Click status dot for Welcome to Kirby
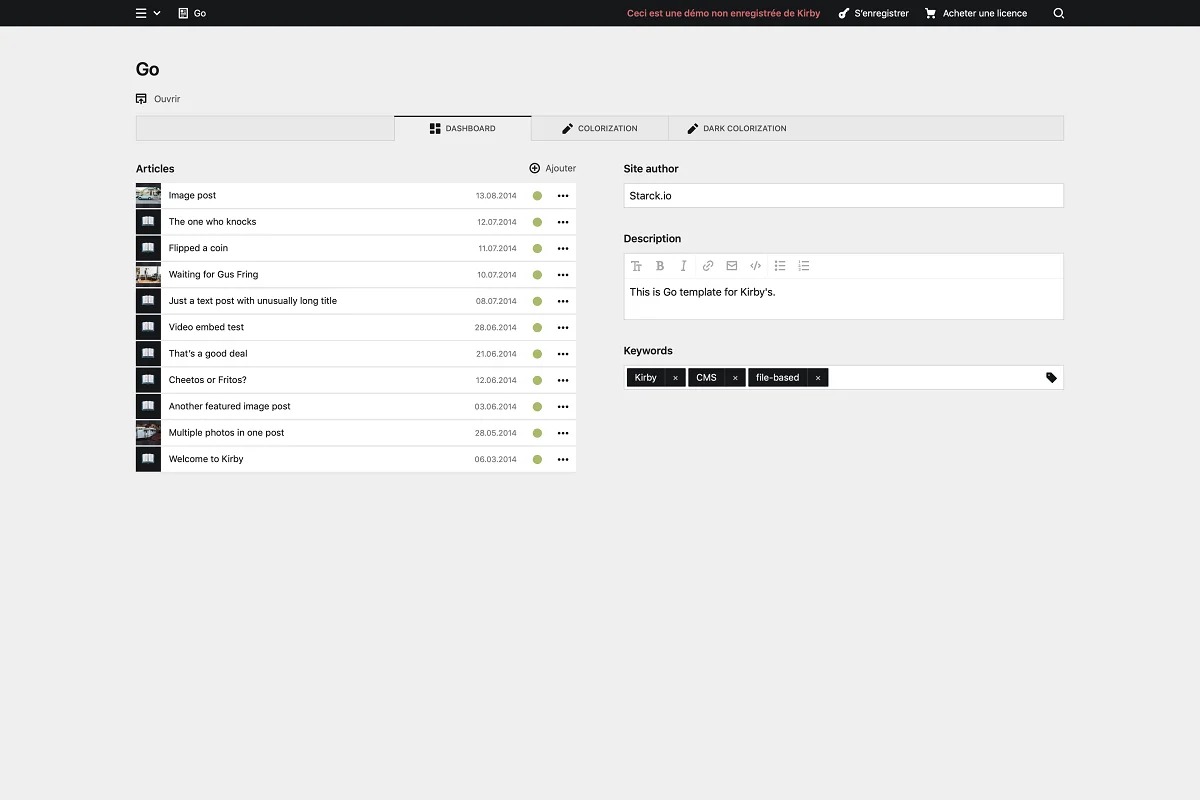Image resolution: width=1200 pixels, height=800 pixels. click(537, 460)
